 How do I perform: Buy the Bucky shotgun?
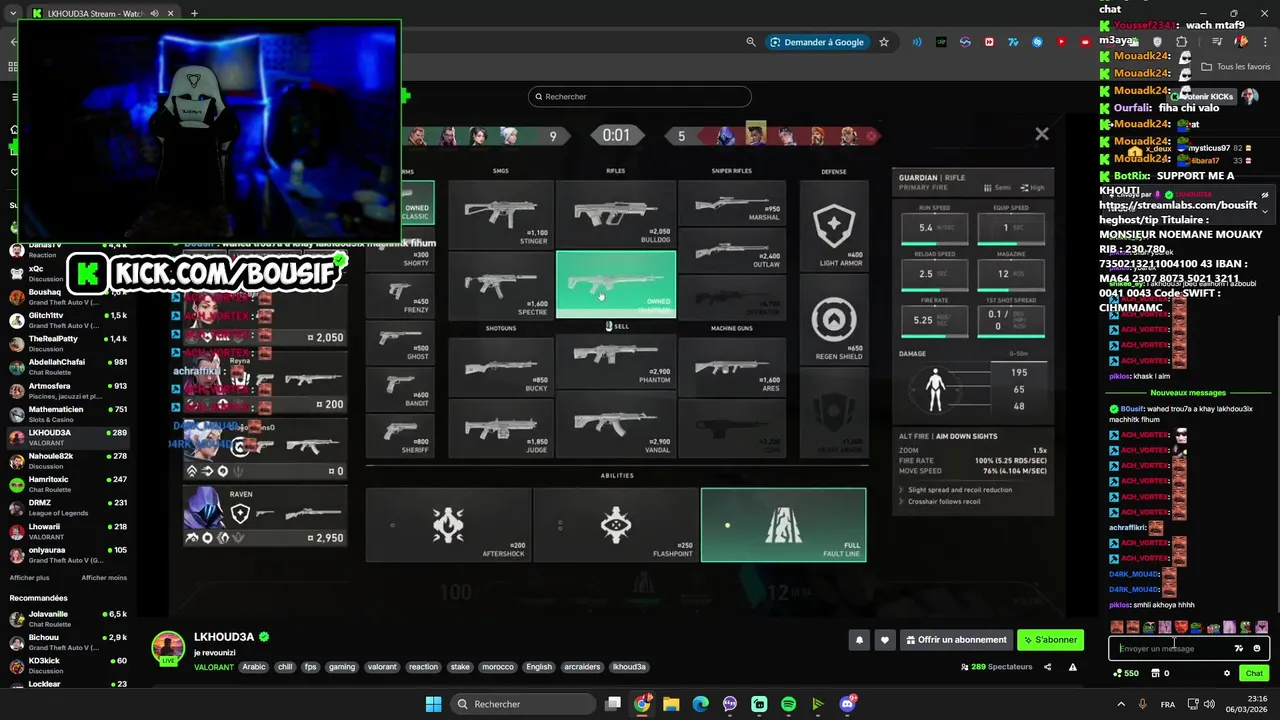[x=501, y=365]
